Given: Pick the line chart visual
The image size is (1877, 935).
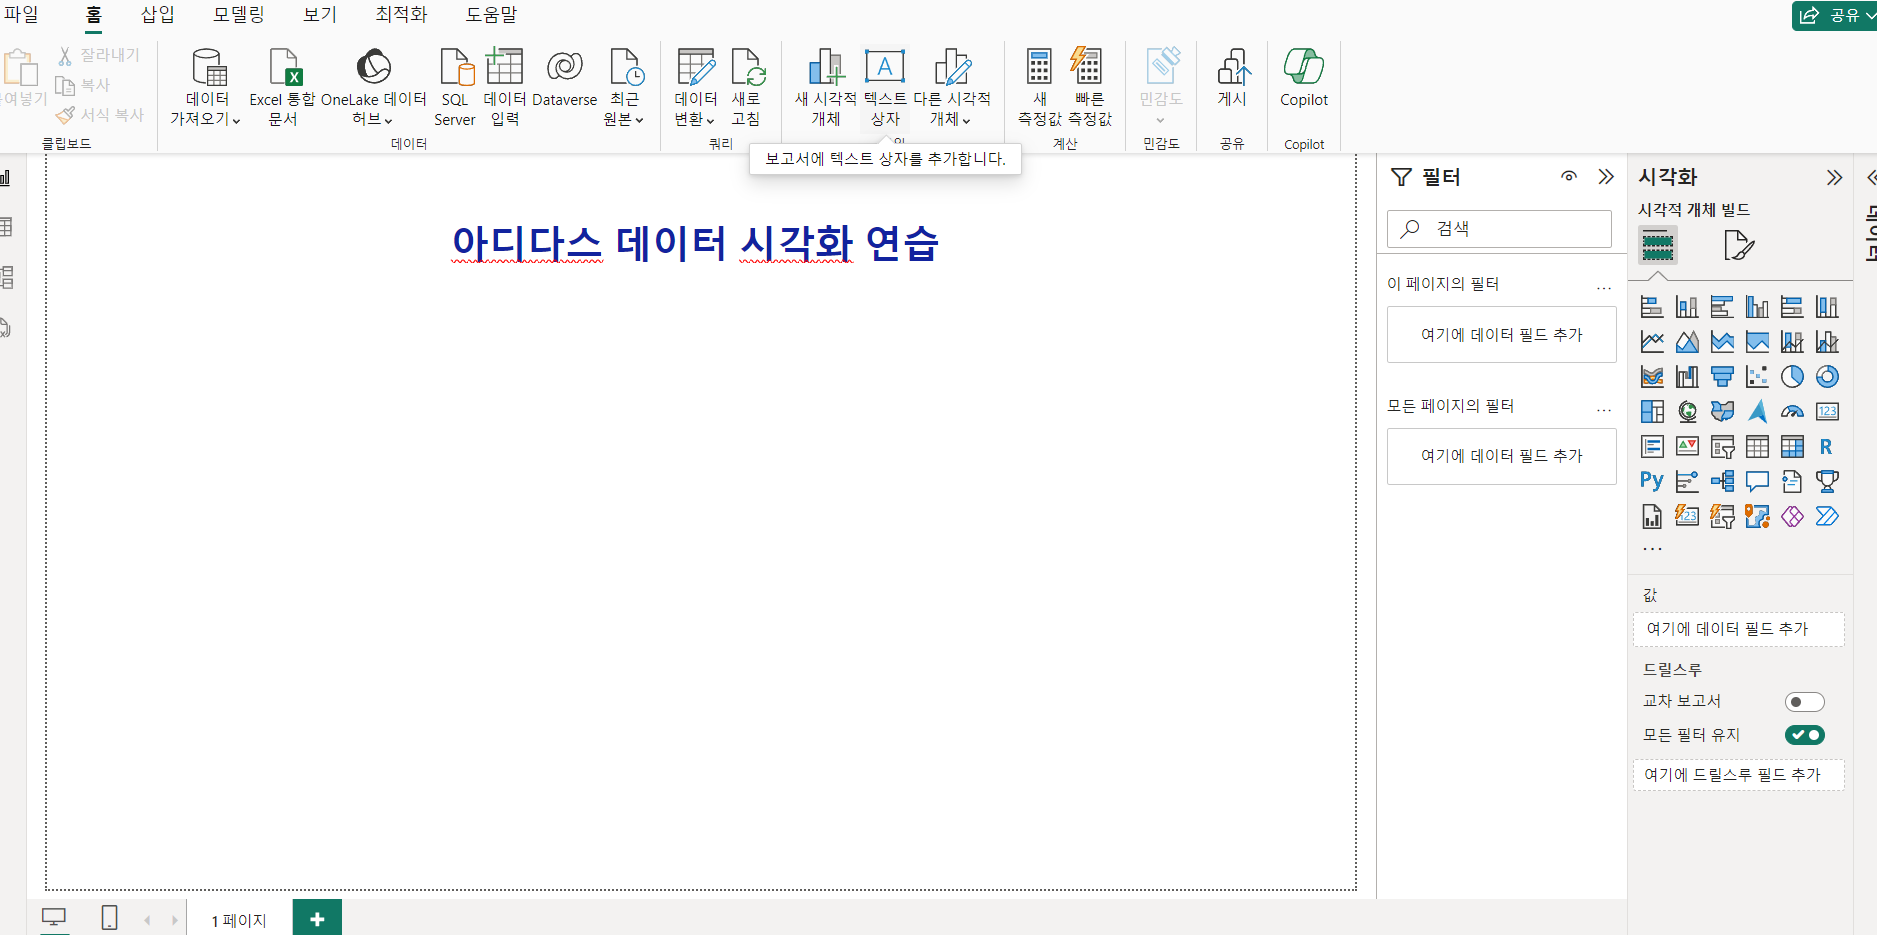Looking at the screenshot, I should pos(1652,342).
